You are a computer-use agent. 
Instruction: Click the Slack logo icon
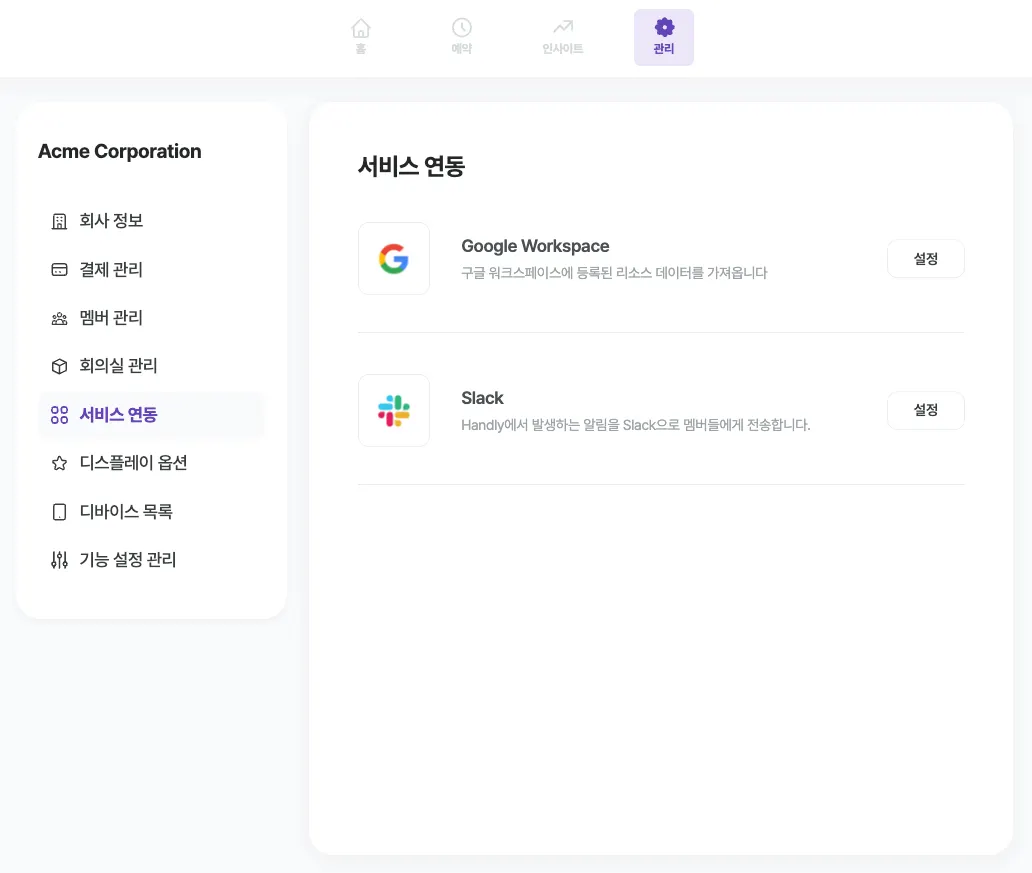point(394,411)
